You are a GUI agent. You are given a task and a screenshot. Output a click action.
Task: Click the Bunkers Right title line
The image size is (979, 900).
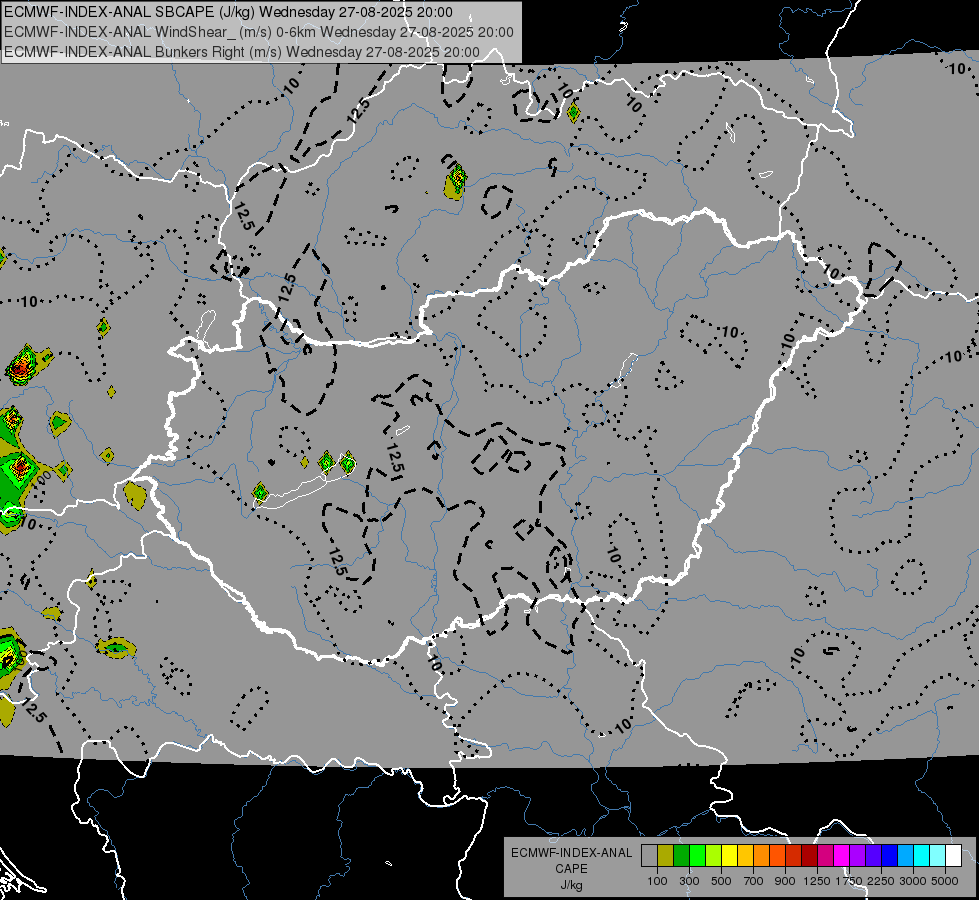pos(242,52)
